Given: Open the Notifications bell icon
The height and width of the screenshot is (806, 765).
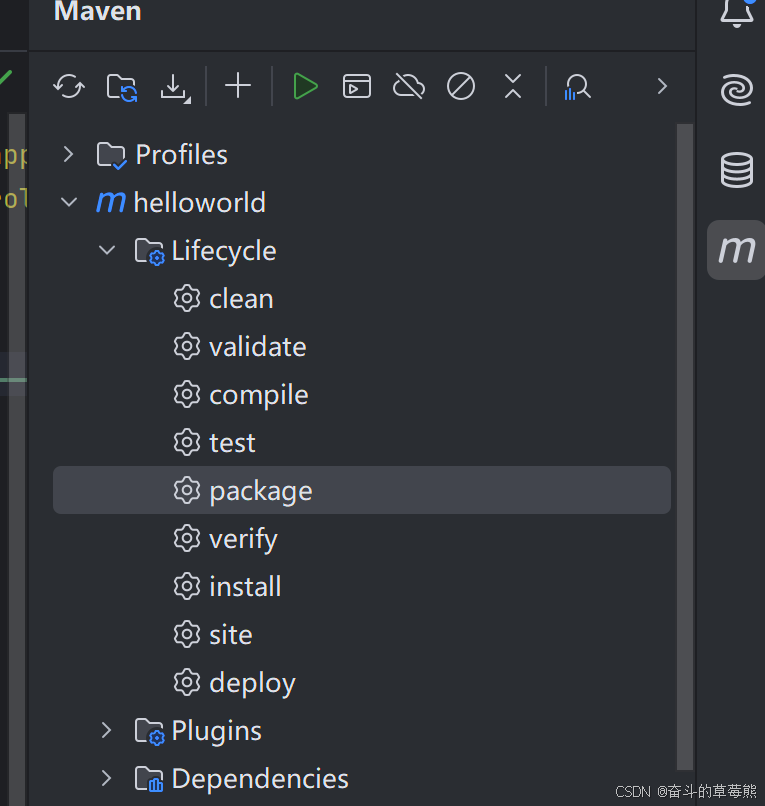Looking at the screenshot, I should pos(737,11).
